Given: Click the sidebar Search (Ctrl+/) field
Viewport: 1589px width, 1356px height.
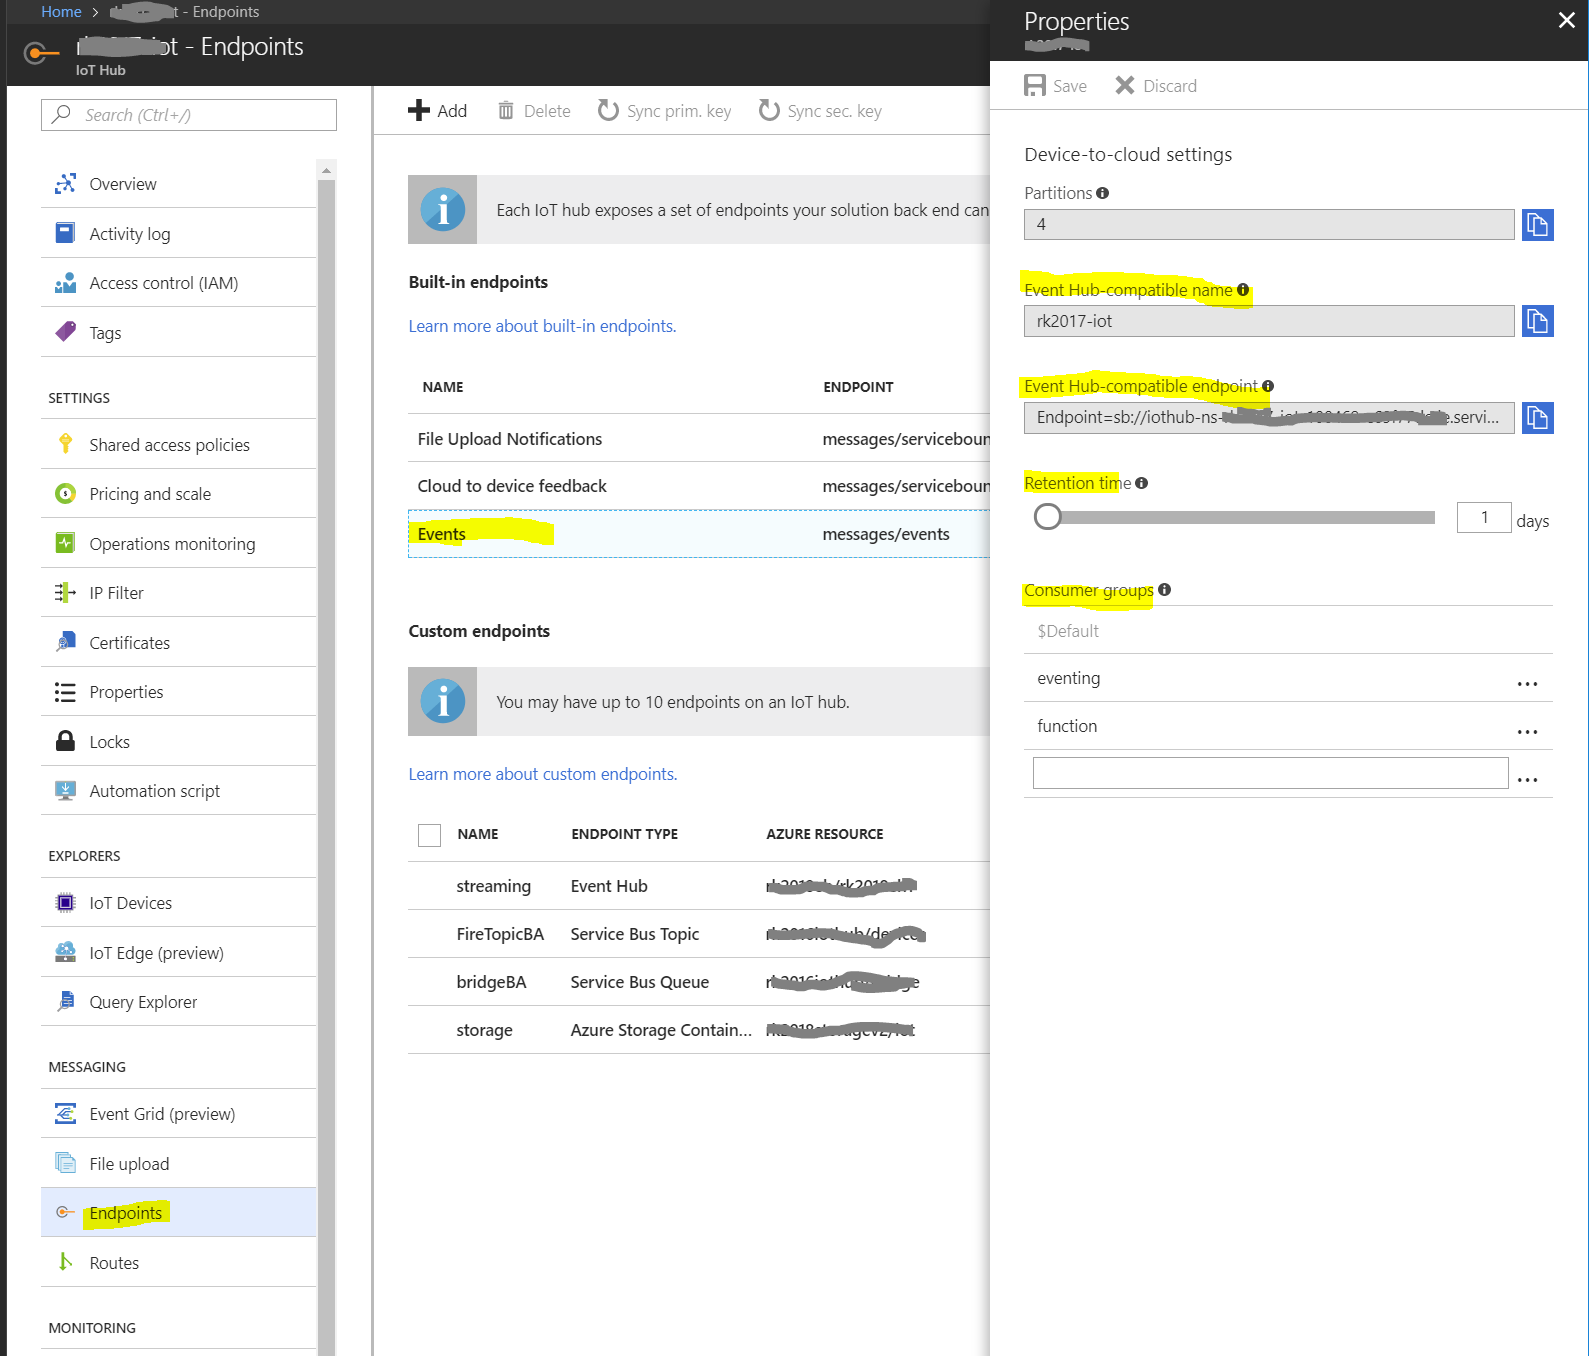Looking at the screenshot, I should pyautogui.click(x=189, y=115).
